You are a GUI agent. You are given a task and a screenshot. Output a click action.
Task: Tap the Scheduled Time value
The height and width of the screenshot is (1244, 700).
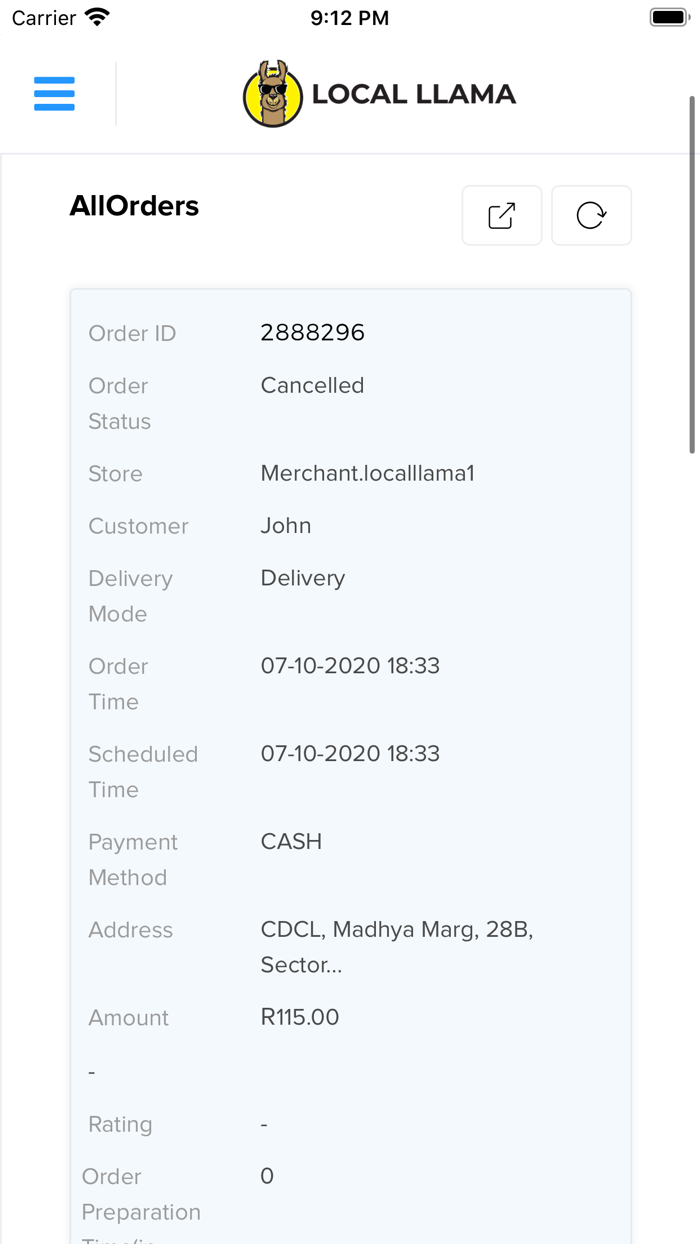pos(350,754)
